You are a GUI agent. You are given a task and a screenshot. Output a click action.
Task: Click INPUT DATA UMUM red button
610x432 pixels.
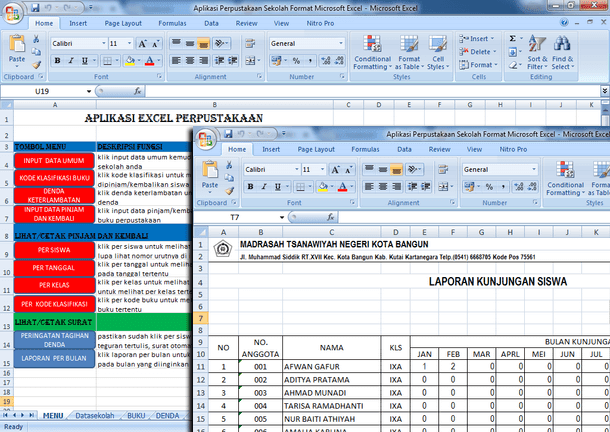[x=54, y=161]
